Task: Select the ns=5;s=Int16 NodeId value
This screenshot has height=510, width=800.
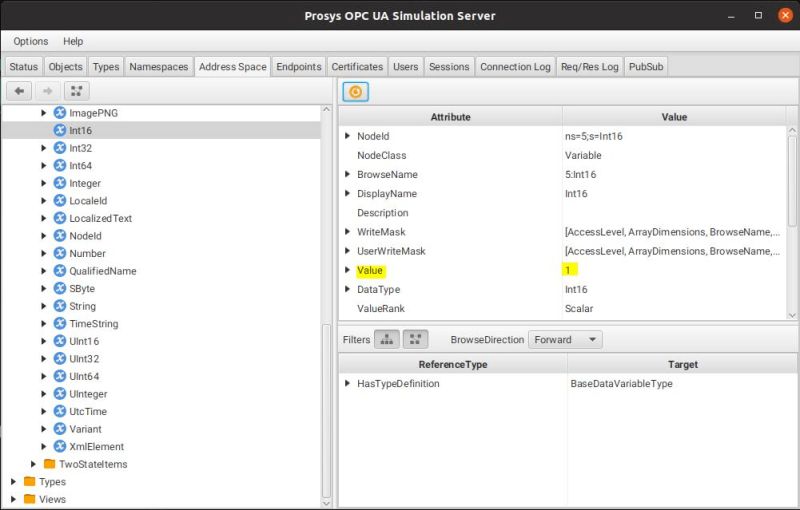Action: coord(593,136)
